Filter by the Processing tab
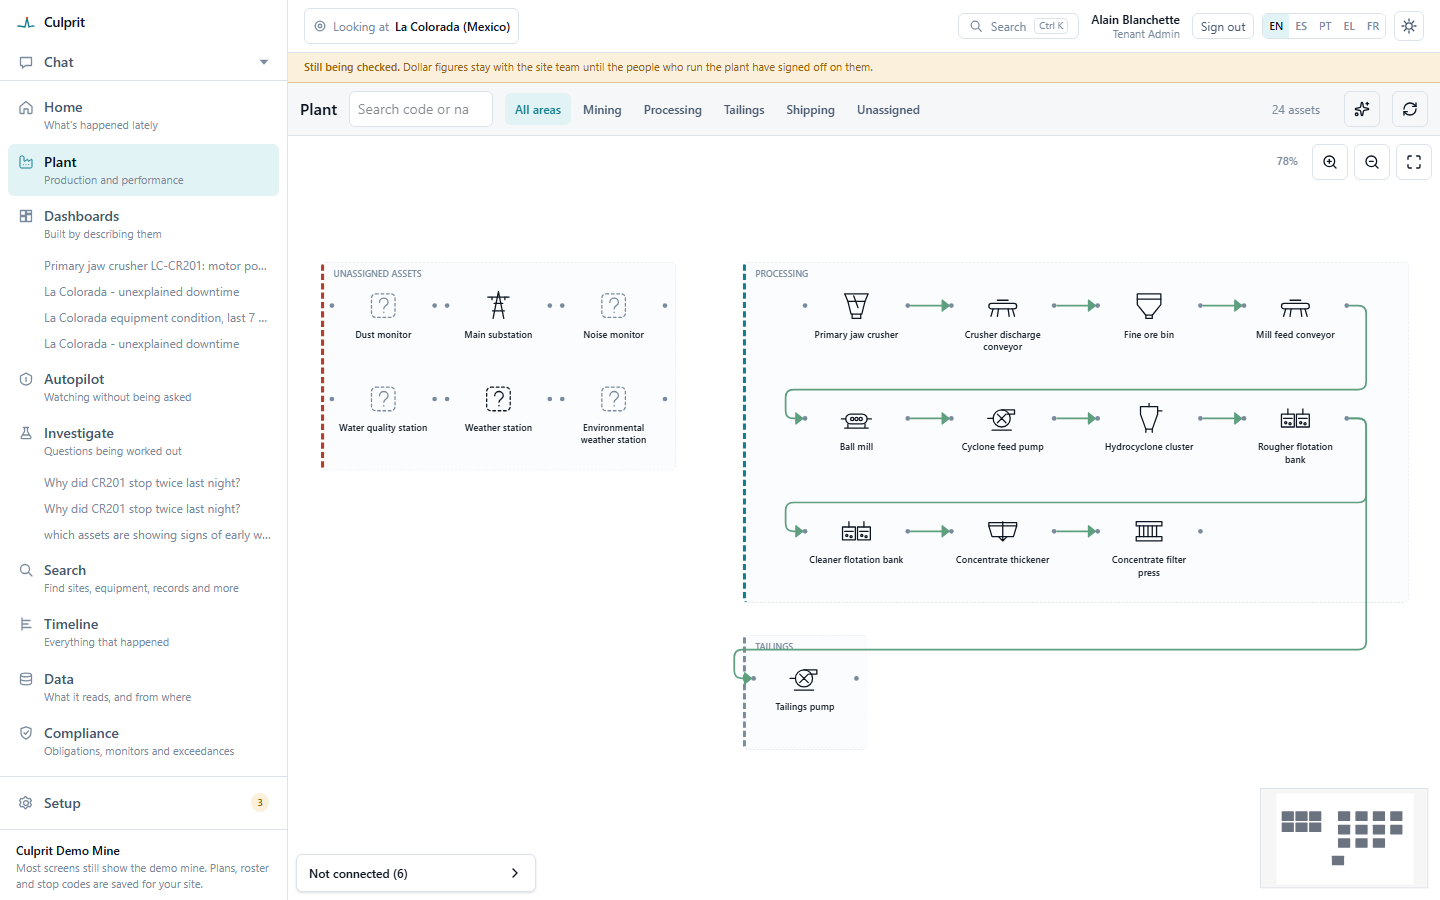The height and width of the screenshot is (900, 1440). tap(672, 110)
